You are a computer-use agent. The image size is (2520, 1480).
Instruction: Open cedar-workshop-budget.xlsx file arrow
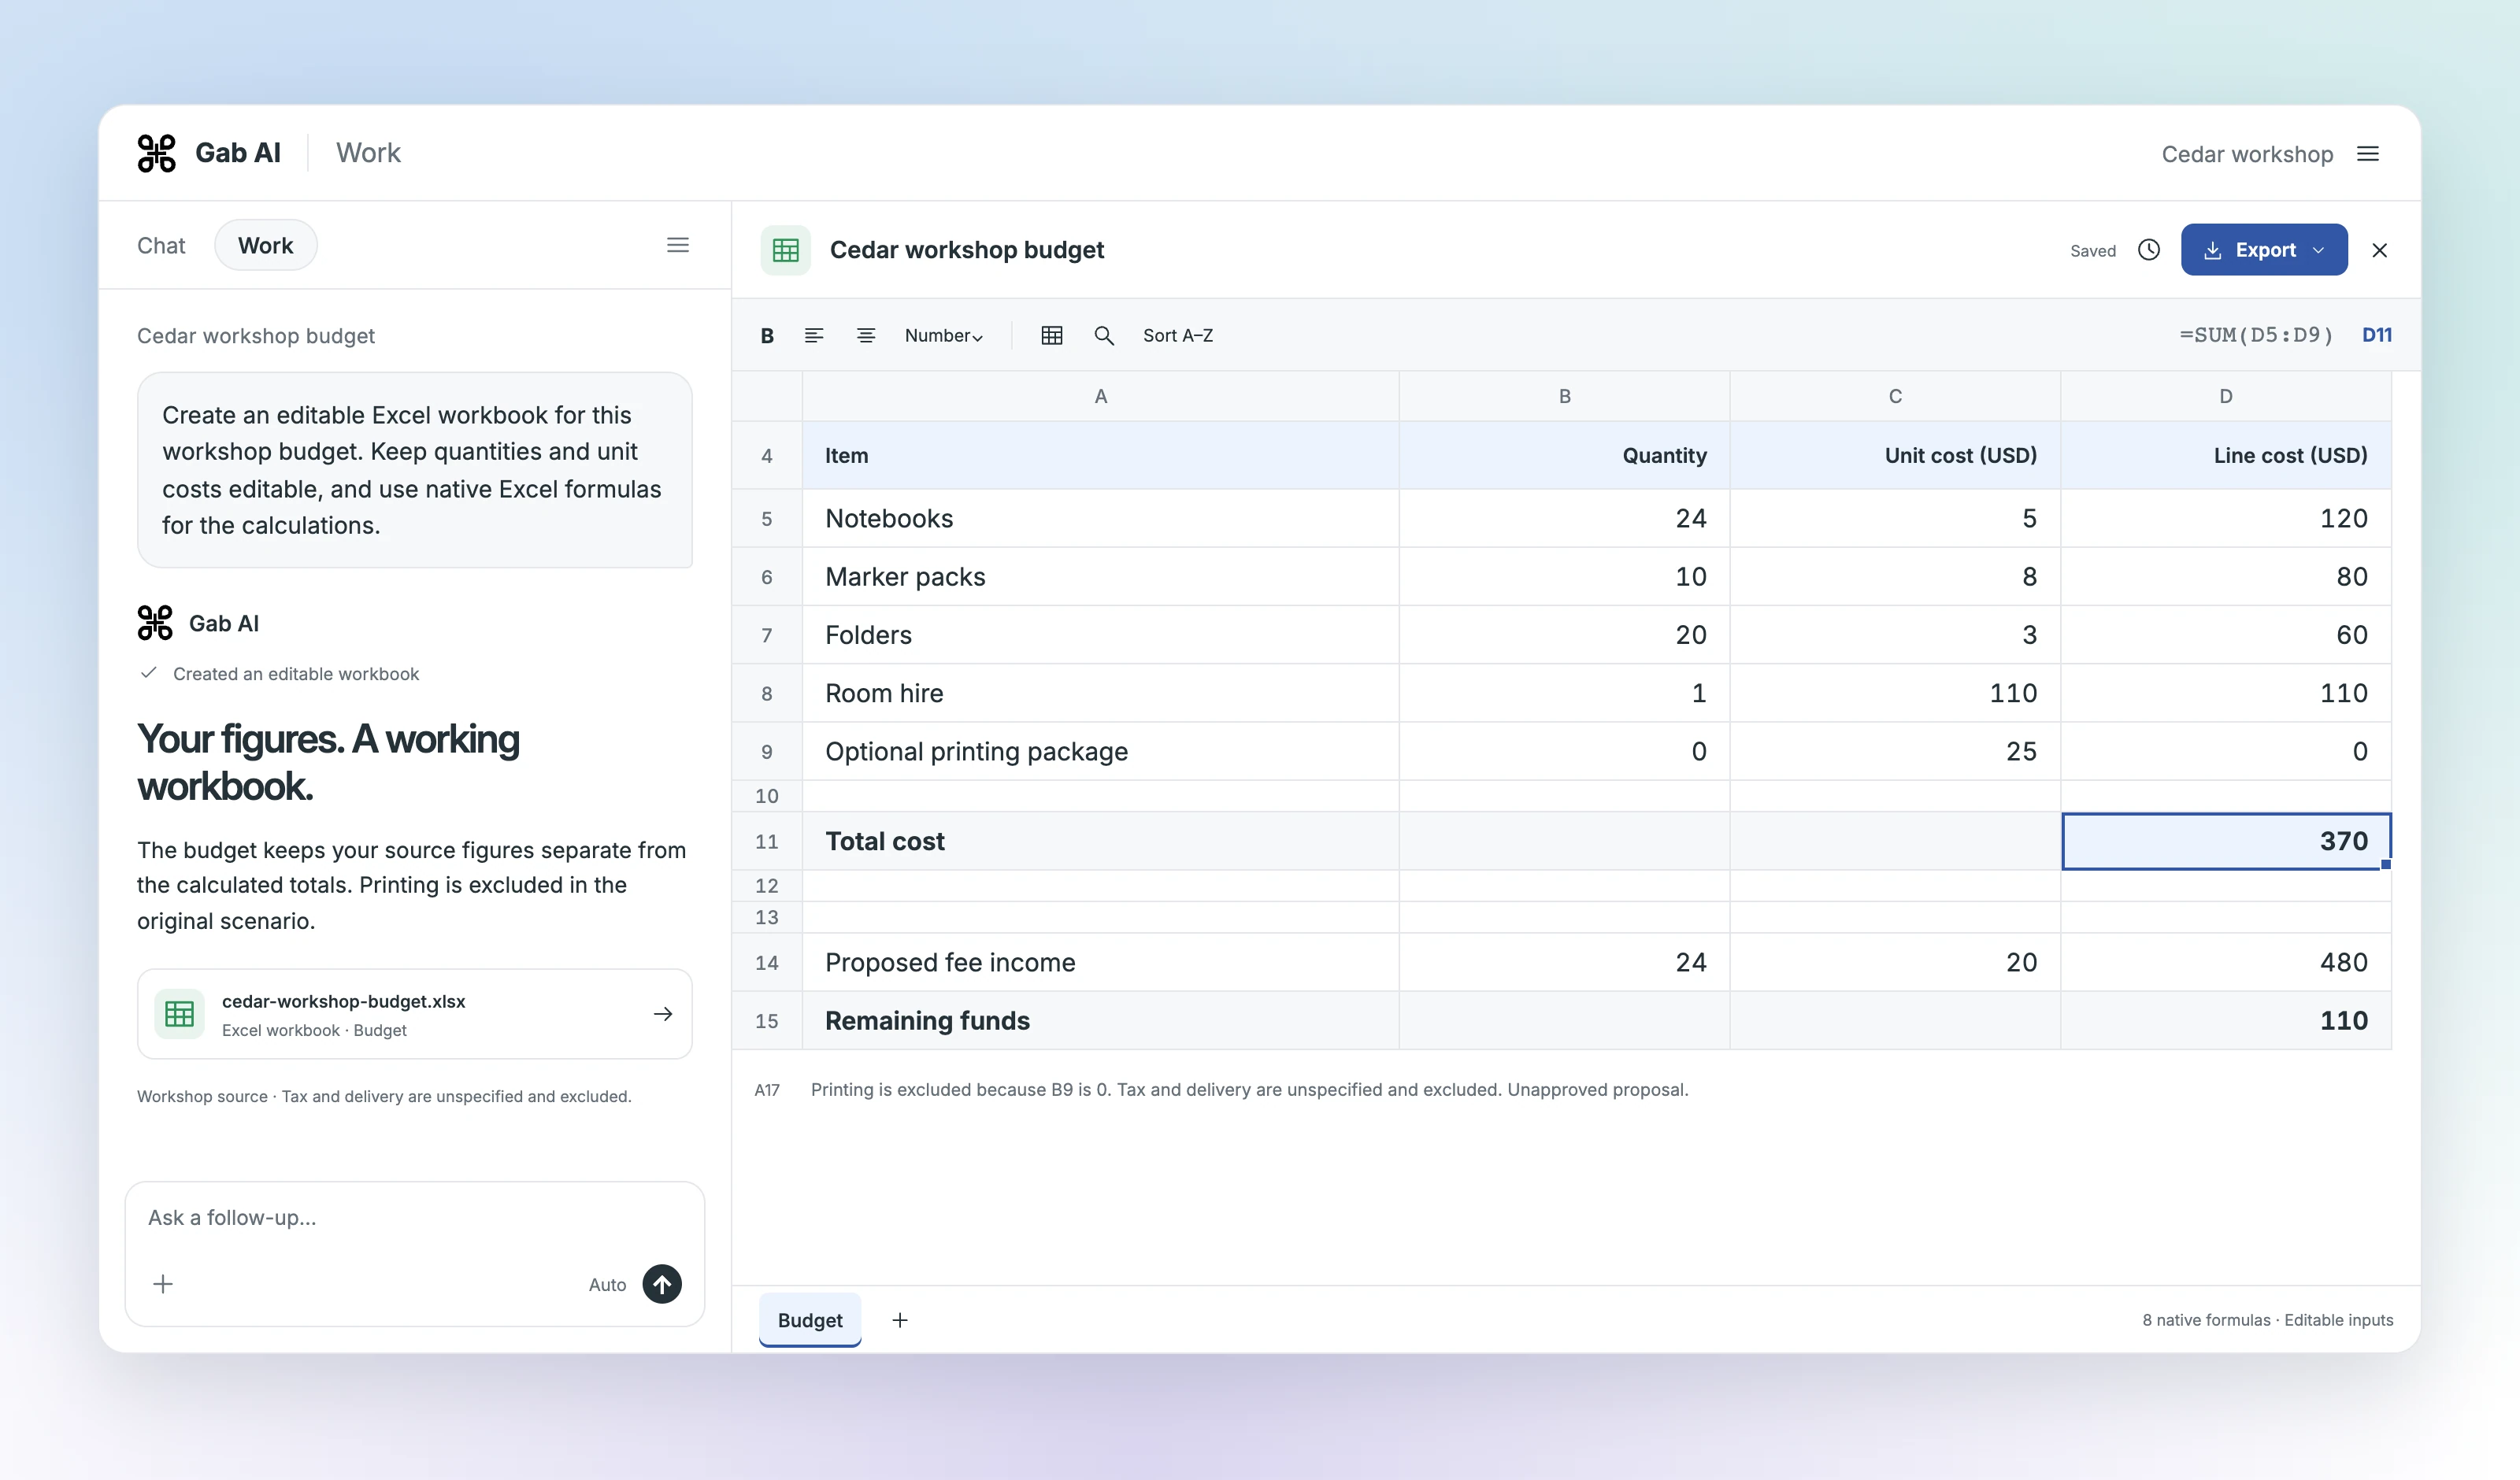662,1014
